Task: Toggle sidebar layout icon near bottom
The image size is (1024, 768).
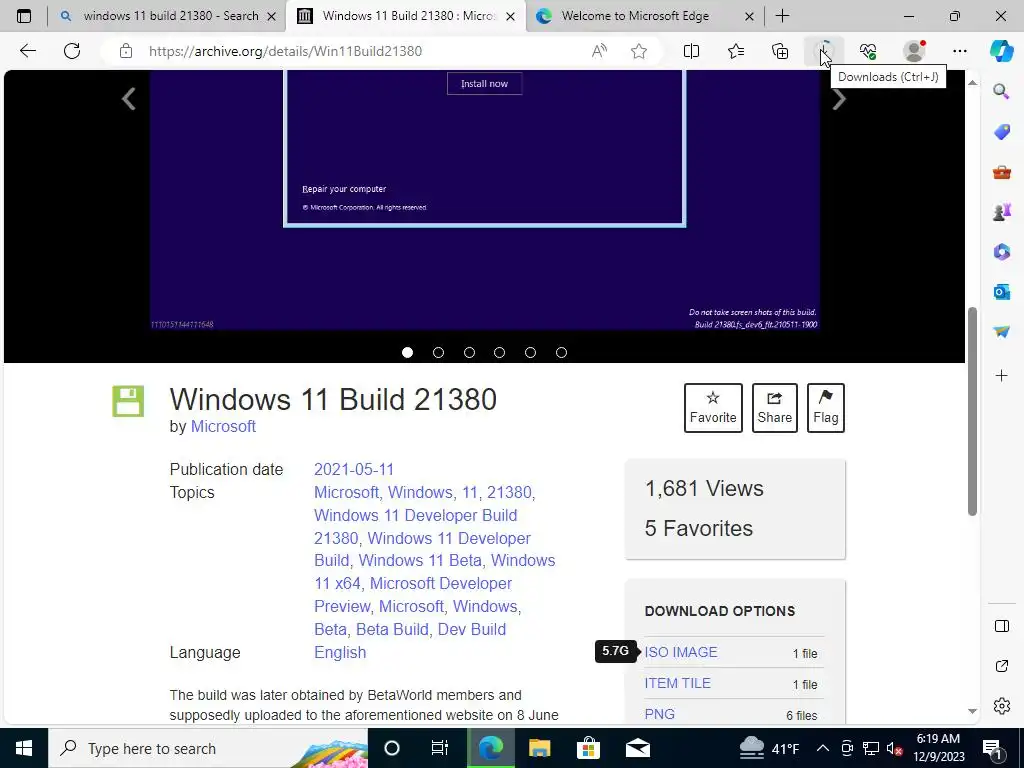Action: (1001, 626)
